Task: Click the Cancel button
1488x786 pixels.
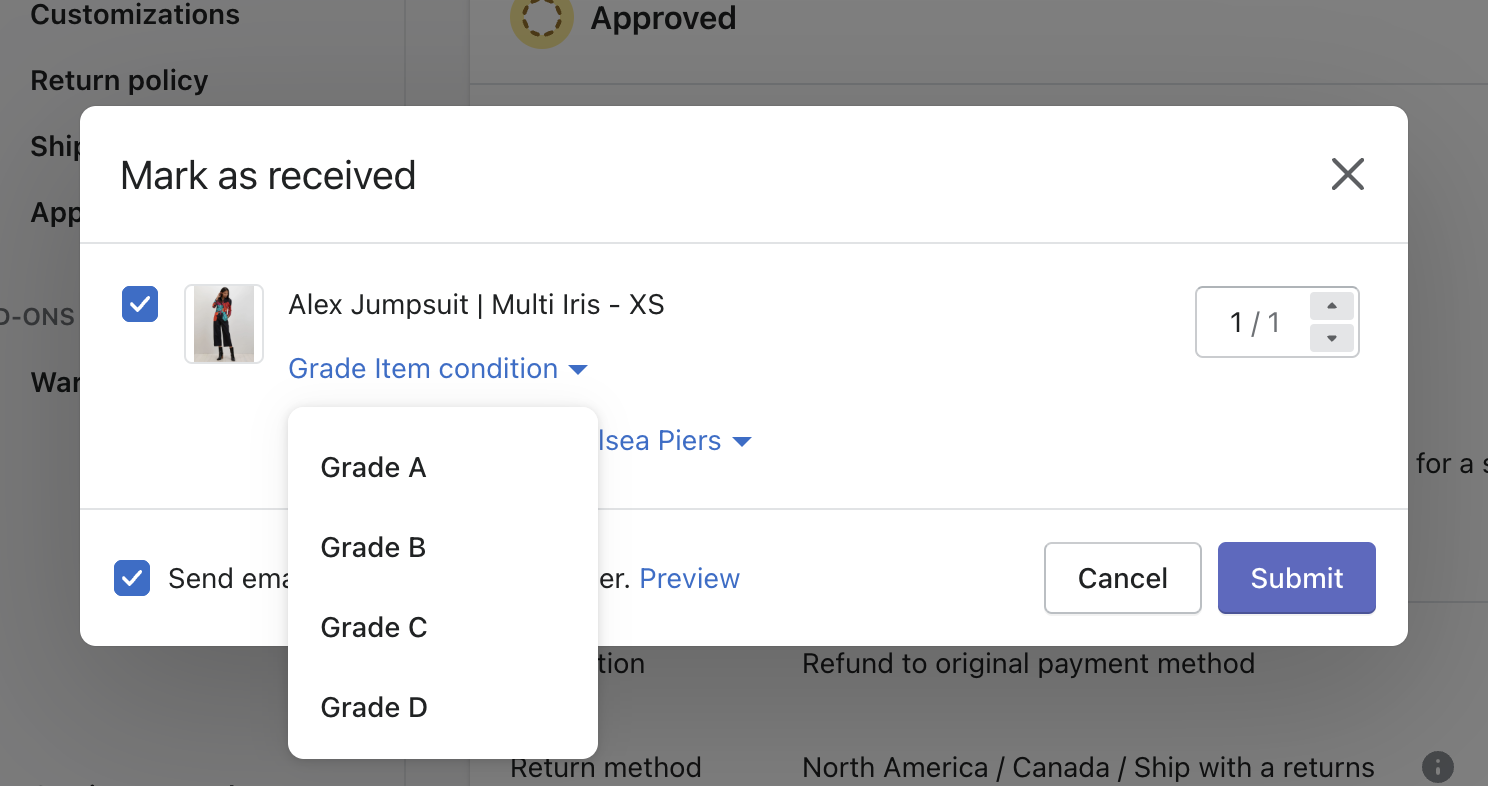Action: 1122,578
